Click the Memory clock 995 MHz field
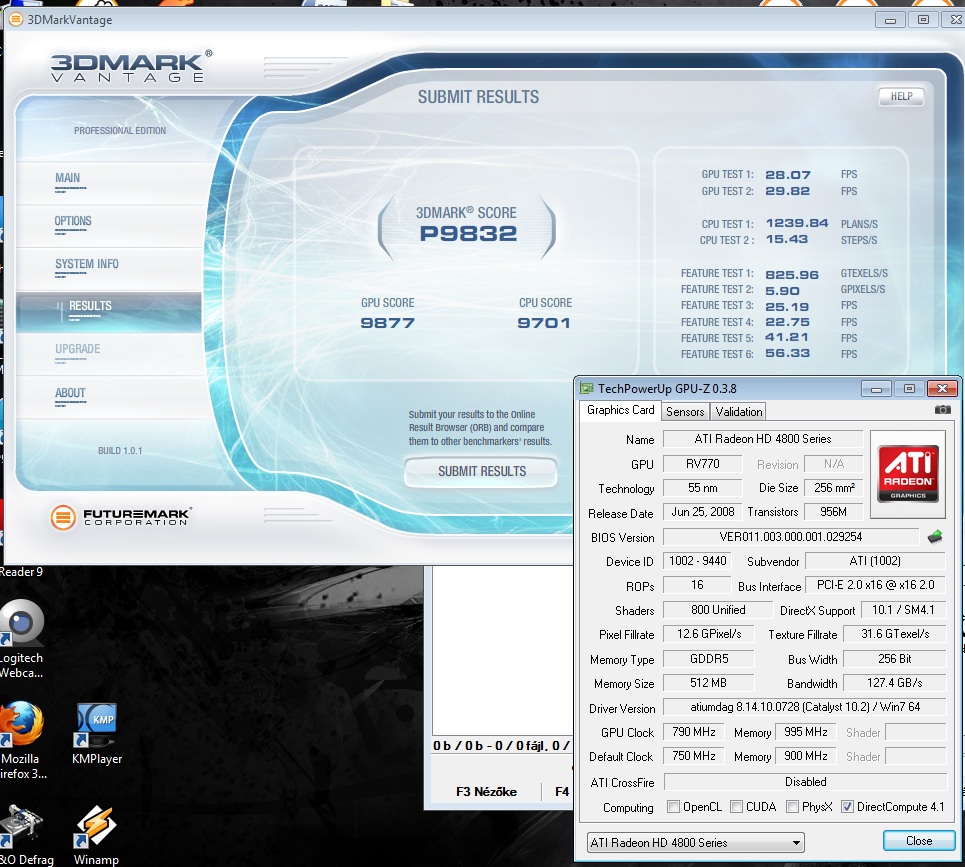965x867 pixels. click(806, 732)
